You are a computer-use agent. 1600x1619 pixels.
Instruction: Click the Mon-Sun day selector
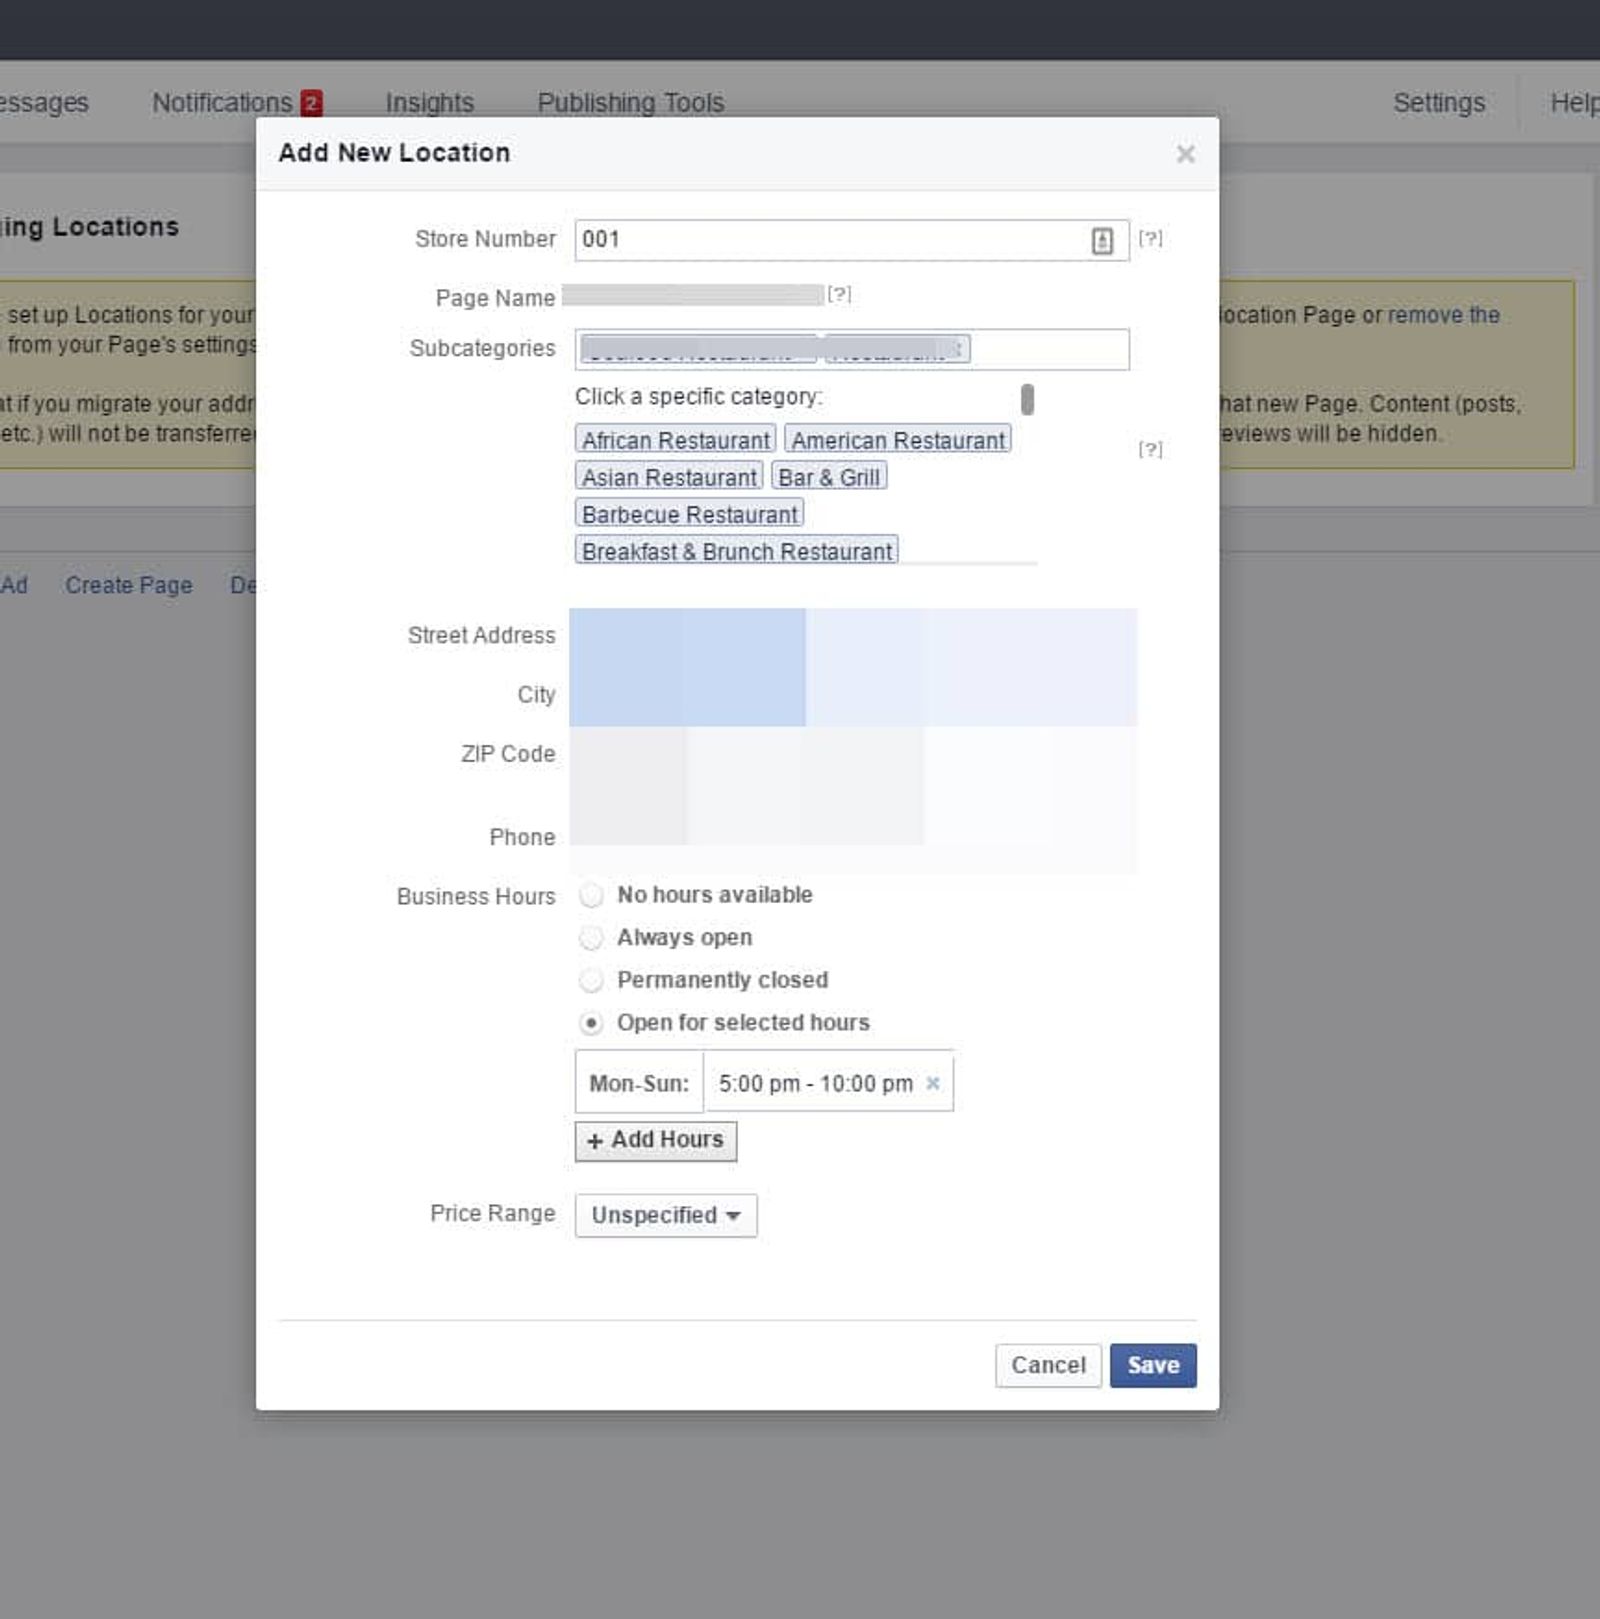click(639, 1083)
